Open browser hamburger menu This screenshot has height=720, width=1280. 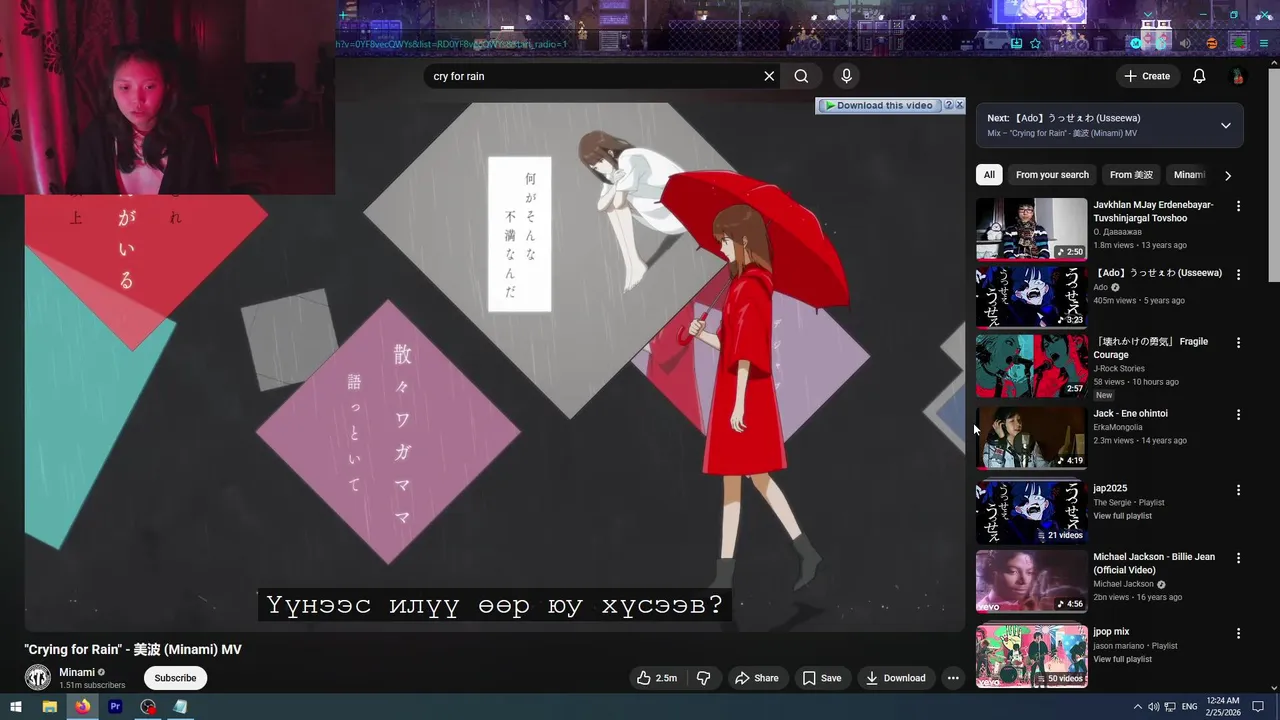tap(1264, 43)
